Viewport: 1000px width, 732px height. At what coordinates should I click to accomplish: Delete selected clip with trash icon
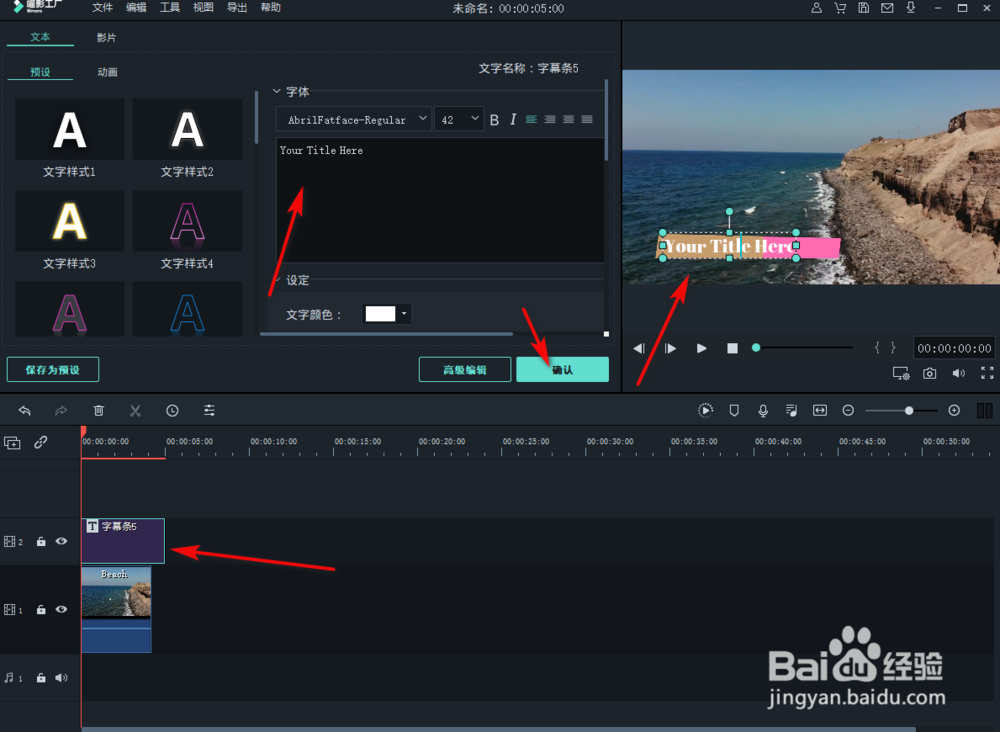coord(99,411)
